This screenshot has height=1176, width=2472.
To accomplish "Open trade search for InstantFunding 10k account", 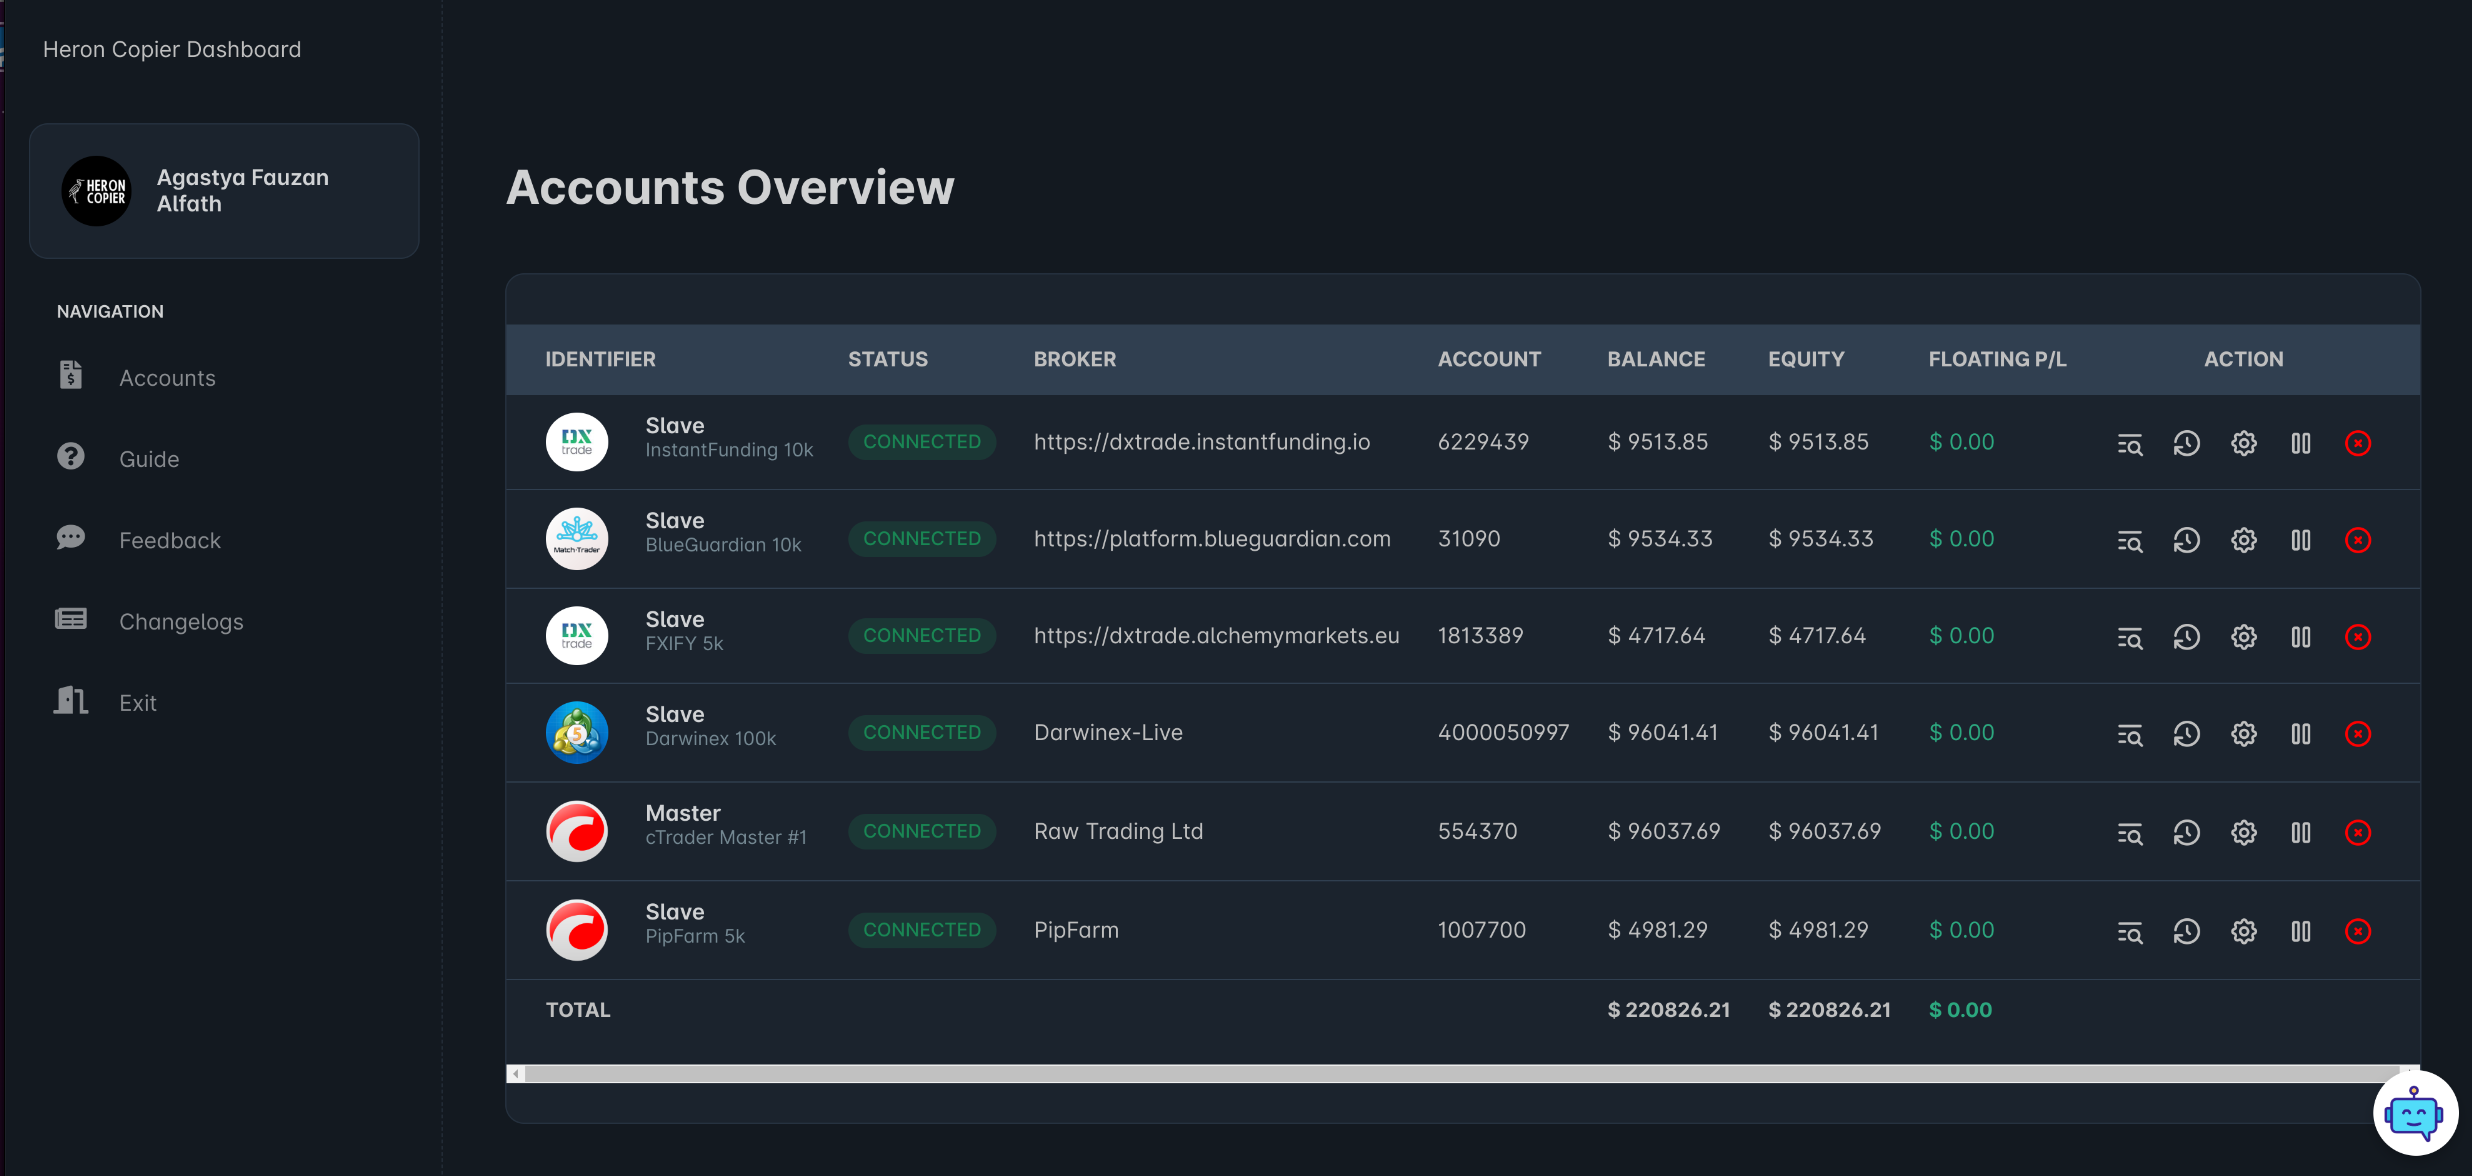I will click(x=2129, y=443).
